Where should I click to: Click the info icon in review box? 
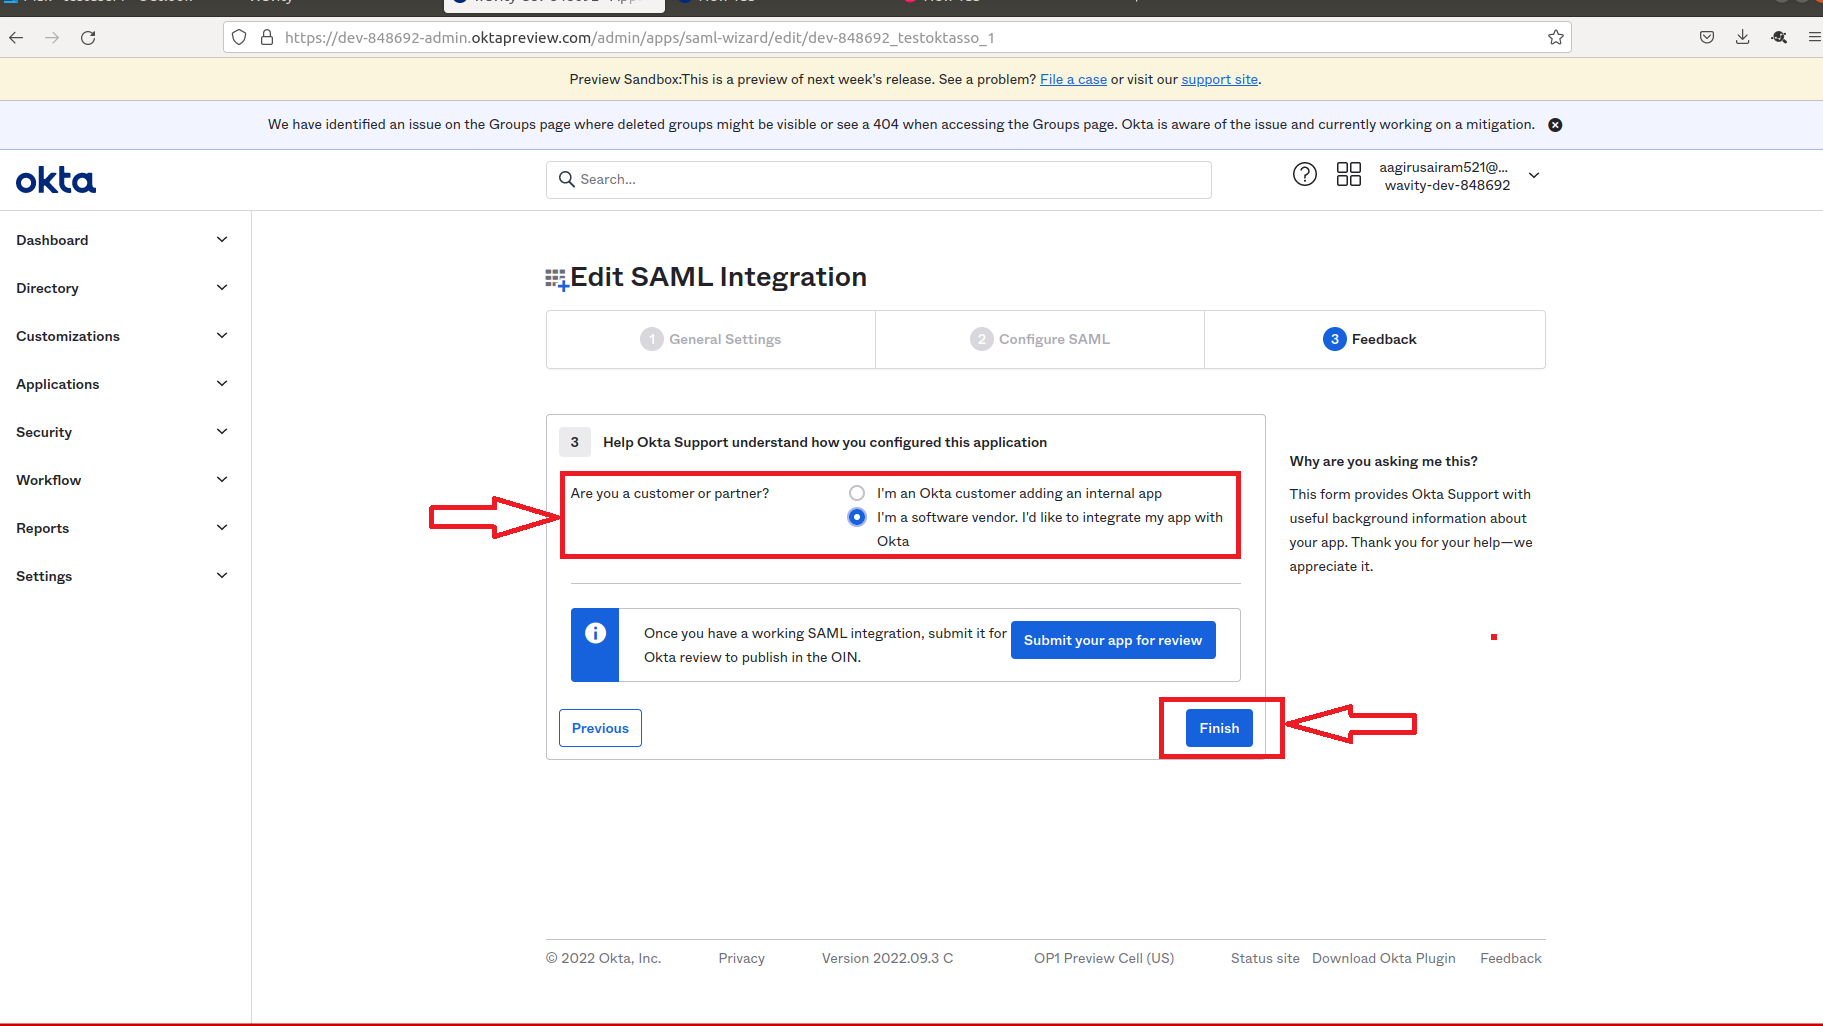(x=595, y=633)
